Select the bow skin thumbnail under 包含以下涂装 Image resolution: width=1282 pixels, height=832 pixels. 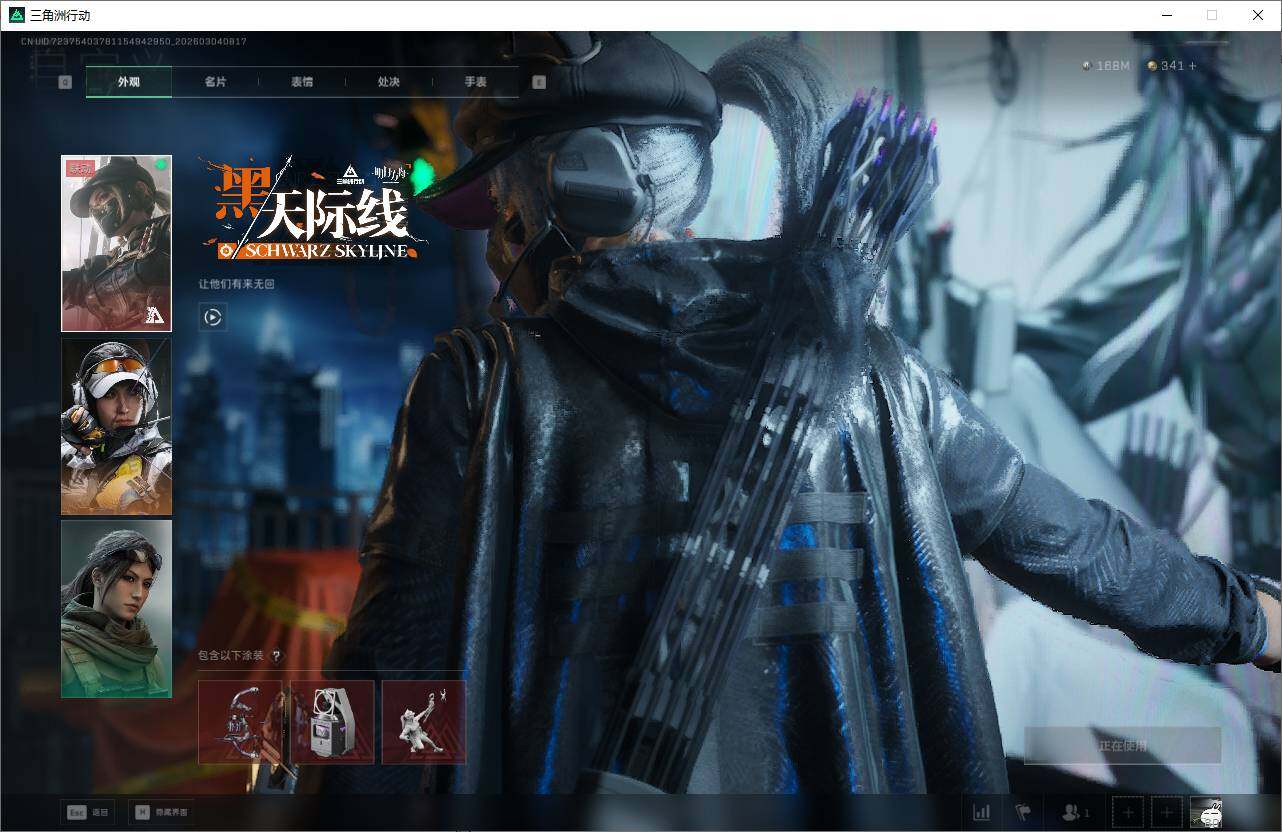coord(240,722)
